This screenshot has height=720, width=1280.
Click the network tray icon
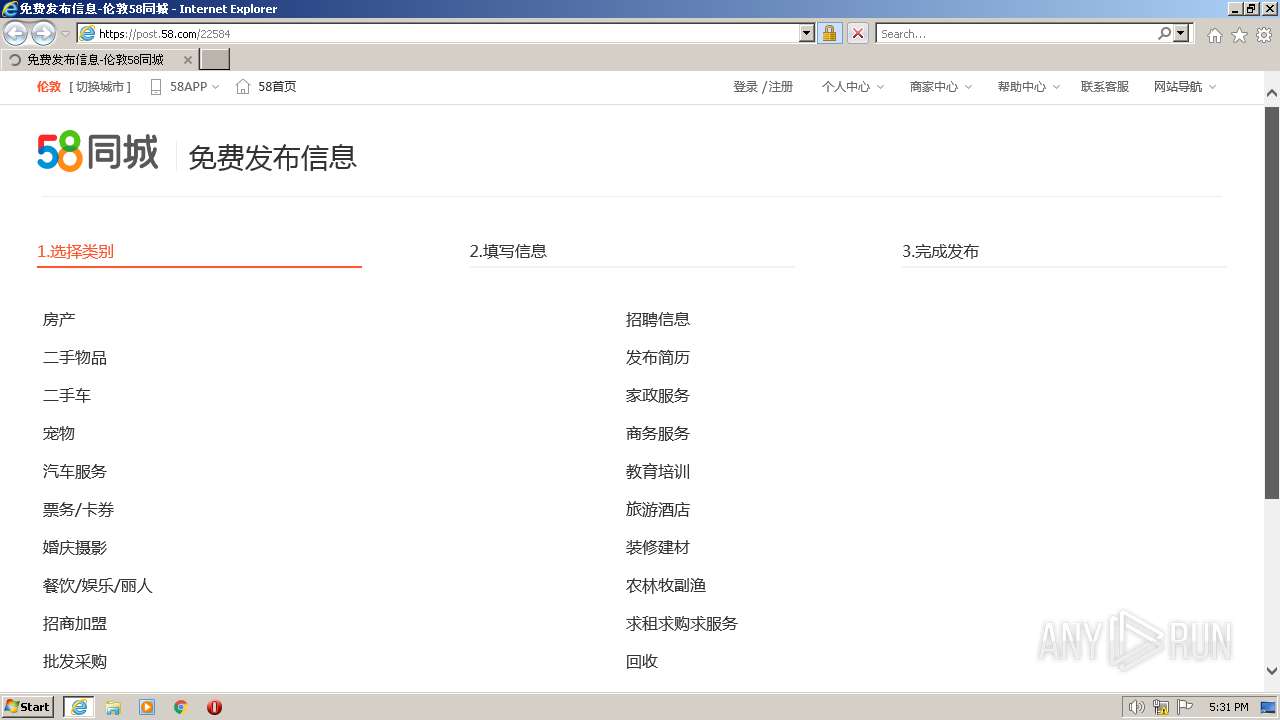[x=1161, y=707]
